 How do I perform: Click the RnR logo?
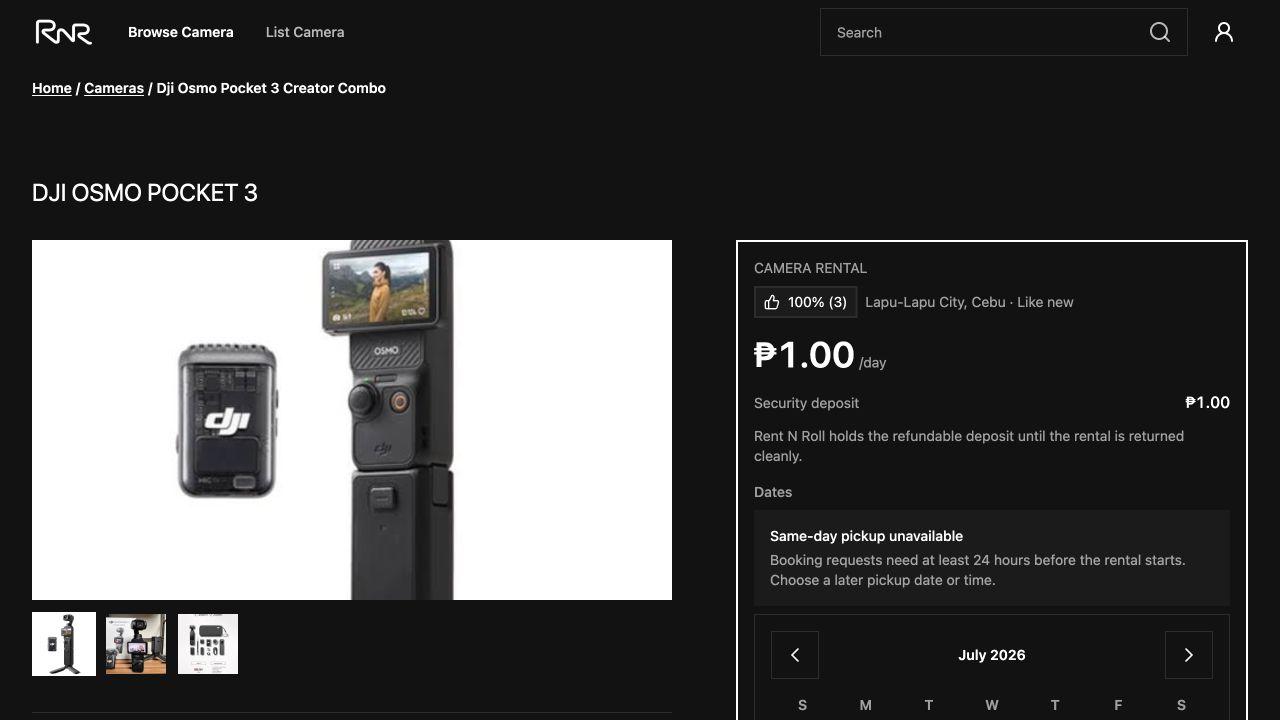(64, 32)
